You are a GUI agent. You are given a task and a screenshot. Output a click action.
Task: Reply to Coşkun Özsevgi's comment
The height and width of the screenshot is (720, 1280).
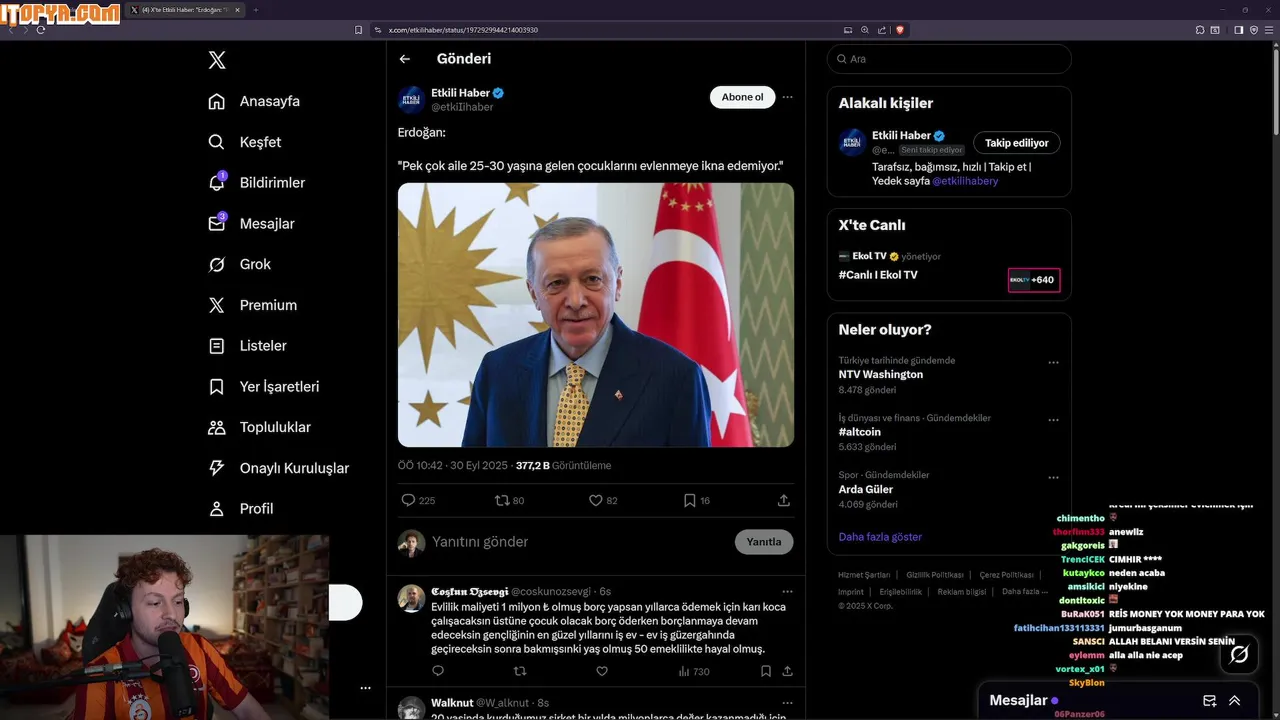click(x=438, y=671)
